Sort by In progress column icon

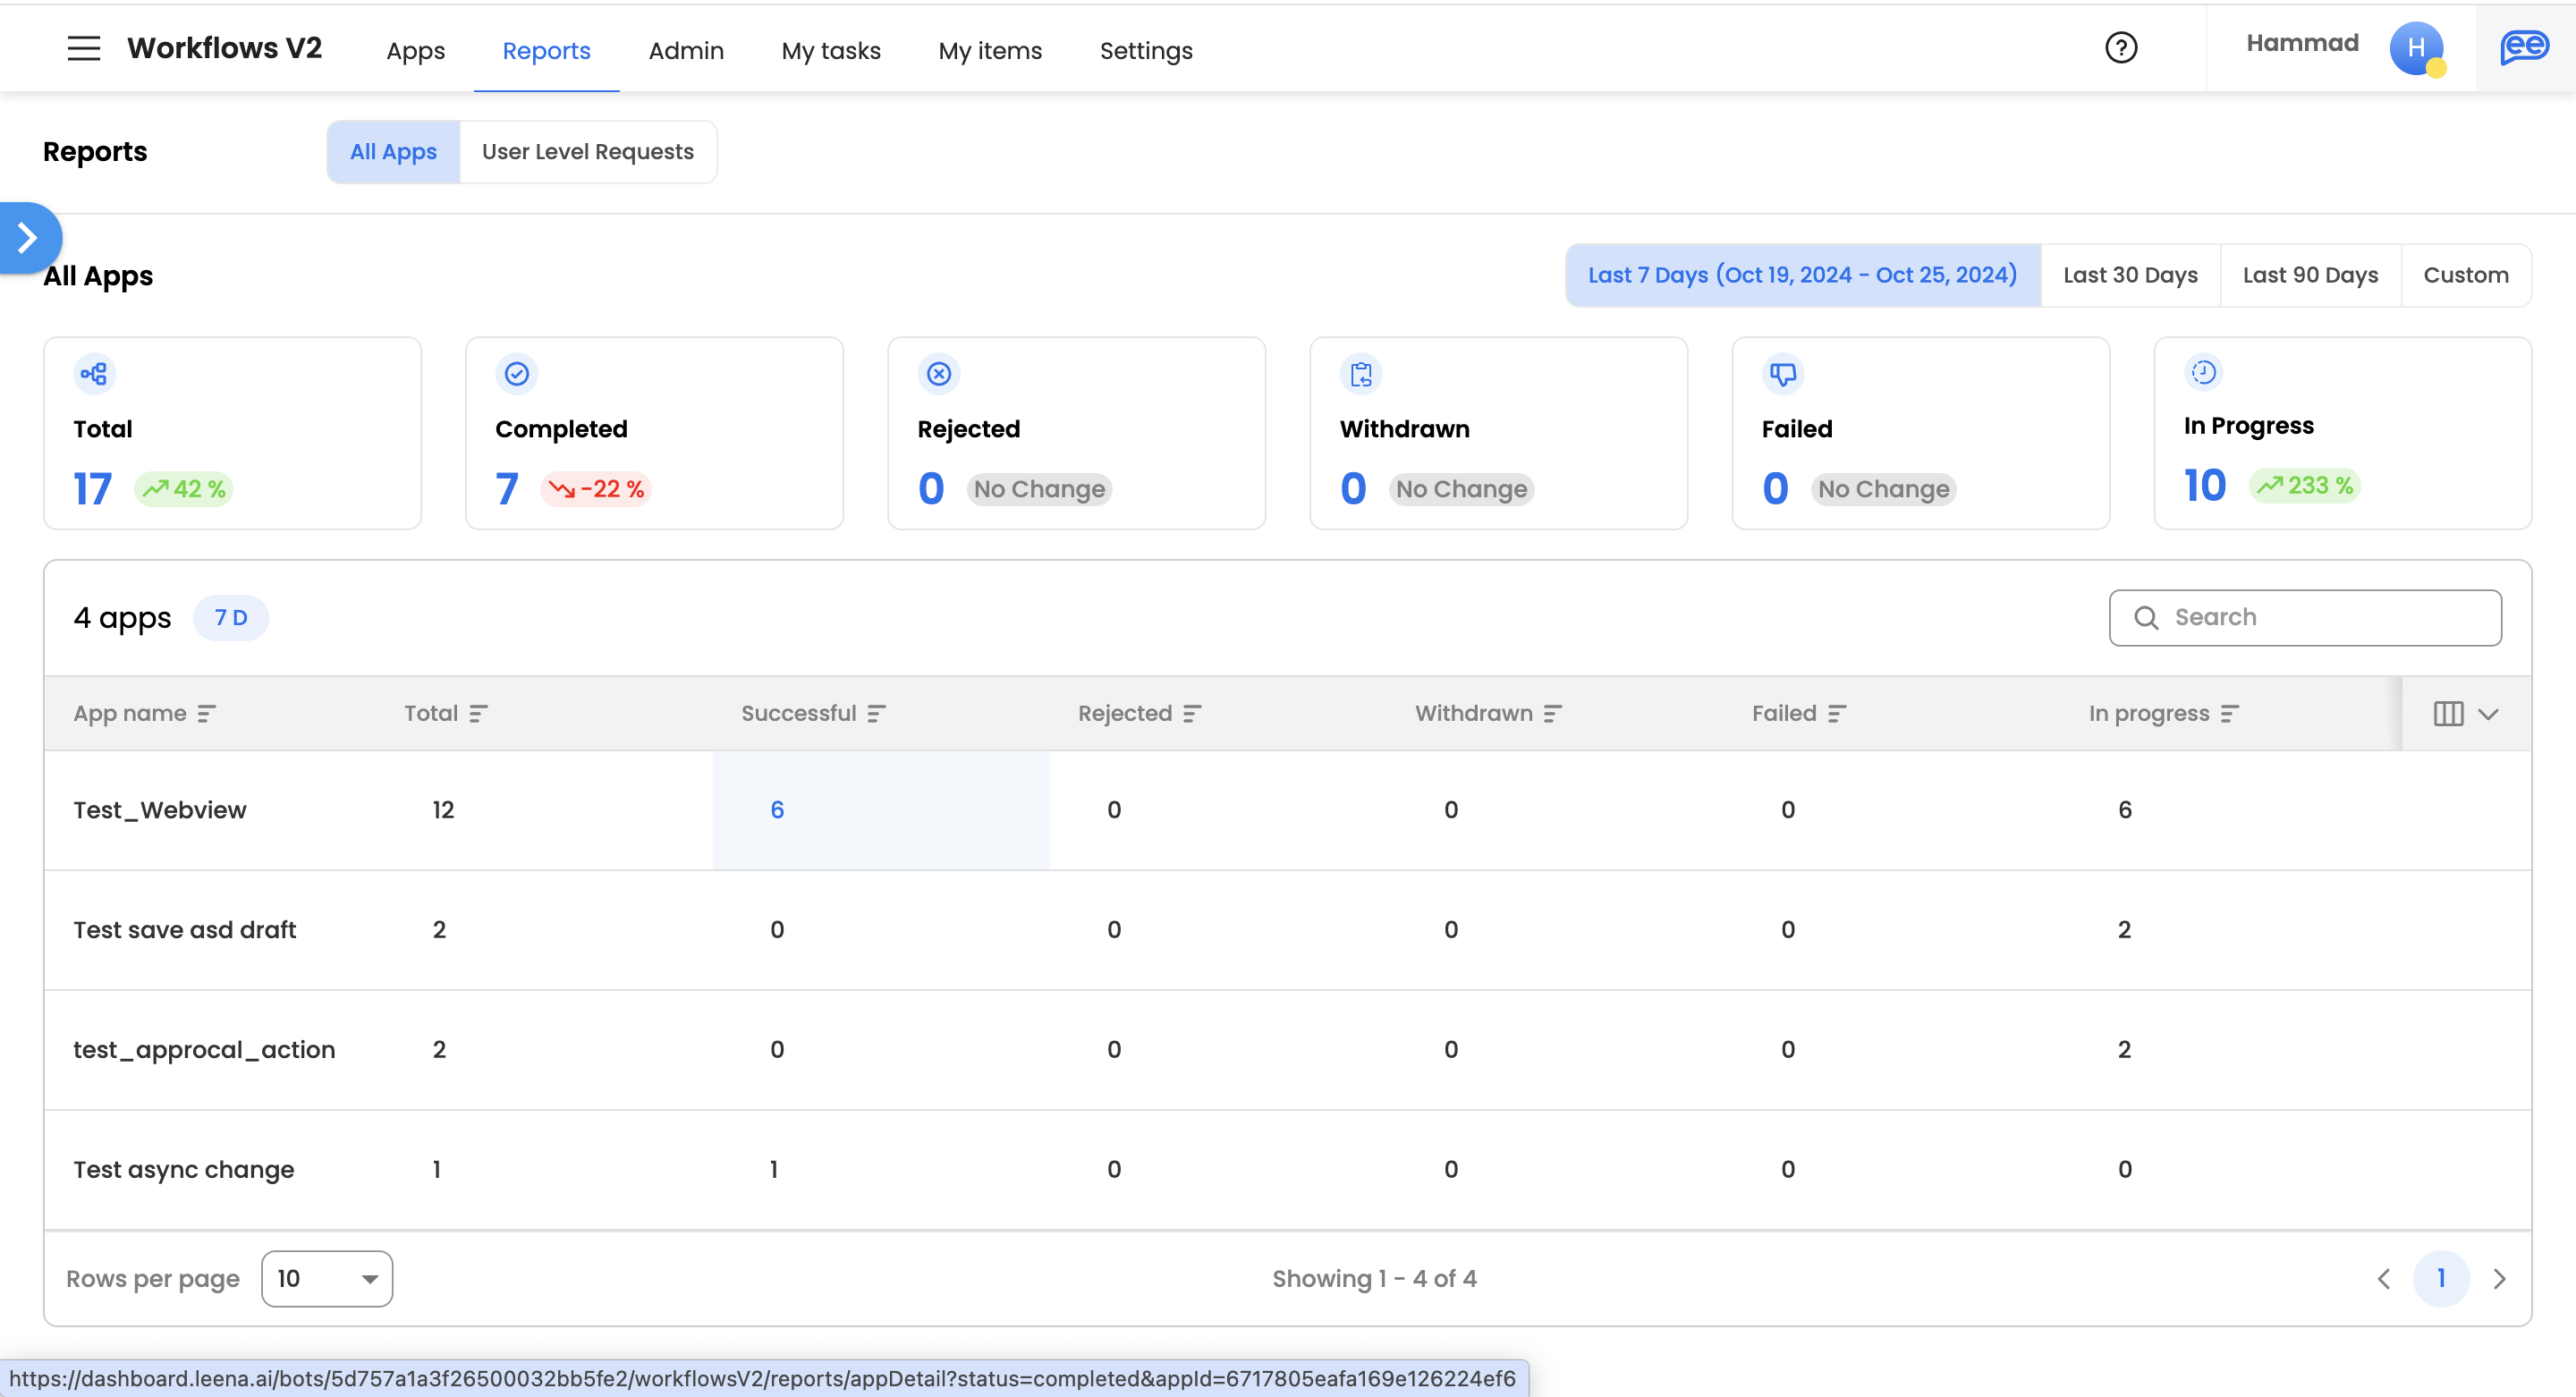pyautogui.click(x=2229, y=714)
